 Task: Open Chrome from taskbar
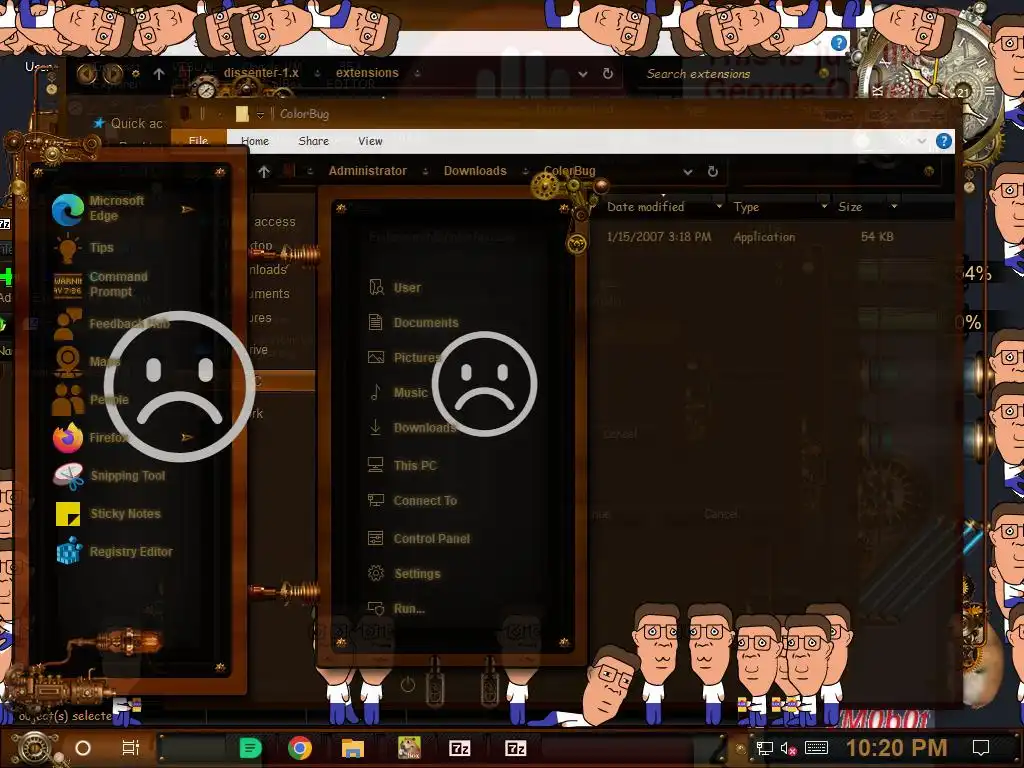[x=300, y=748]
